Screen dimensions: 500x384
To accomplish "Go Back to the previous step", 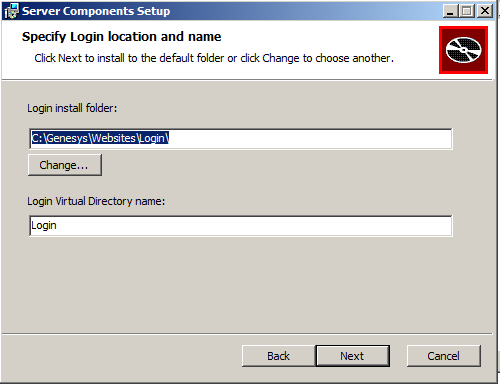I will pyautogui.click(x=278, y=356).
